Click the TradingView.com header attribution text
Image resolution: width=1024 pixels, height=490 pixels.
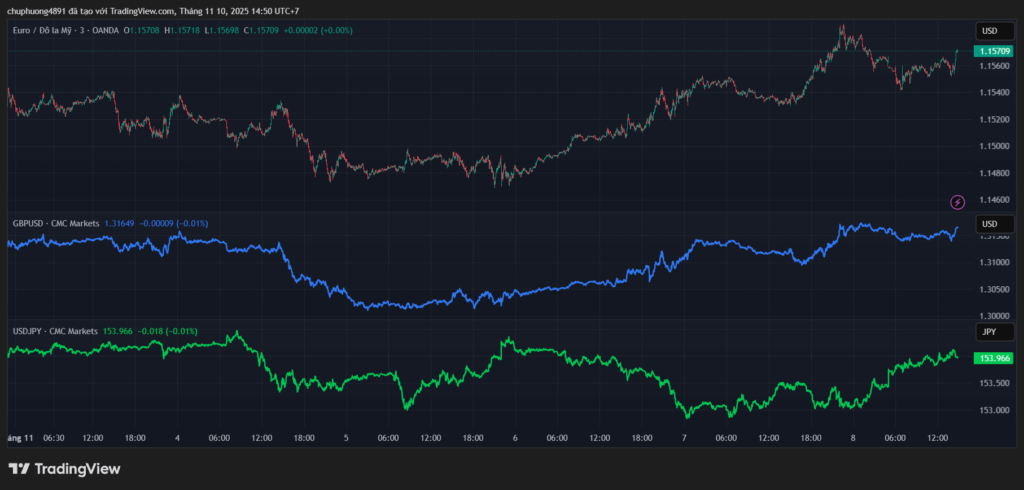point(139,11)
